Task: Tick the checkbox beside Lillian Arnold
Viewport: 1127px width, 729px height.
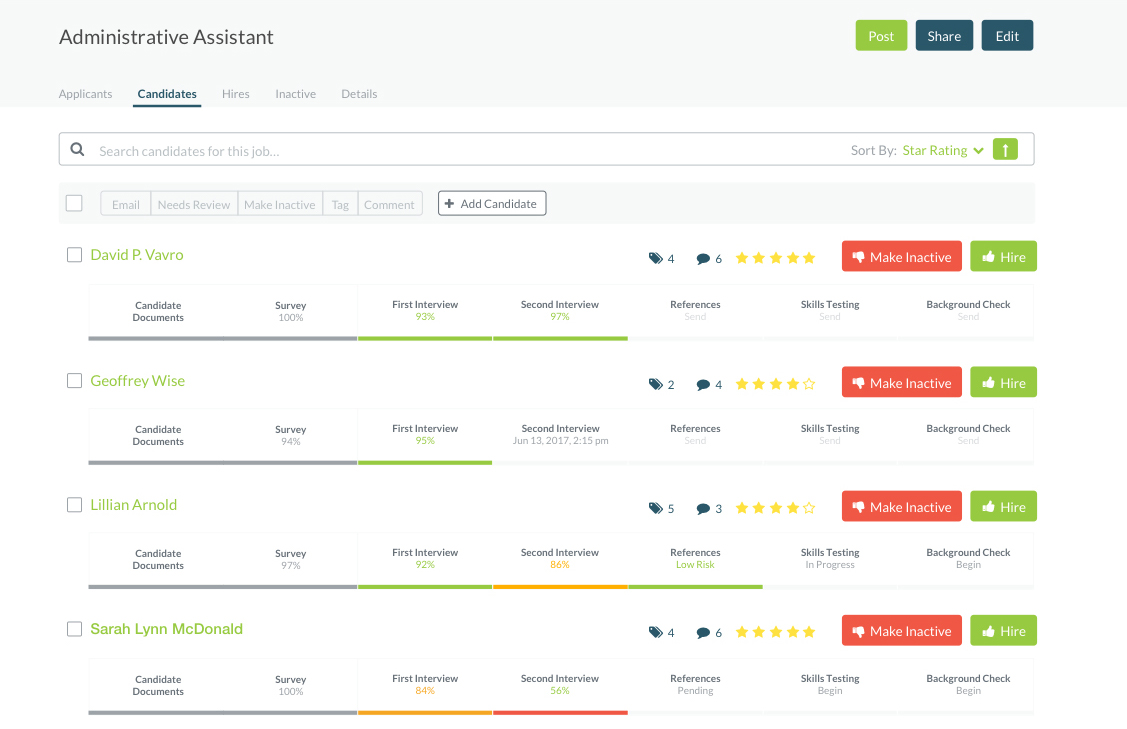Action: (x=74, y=505)
